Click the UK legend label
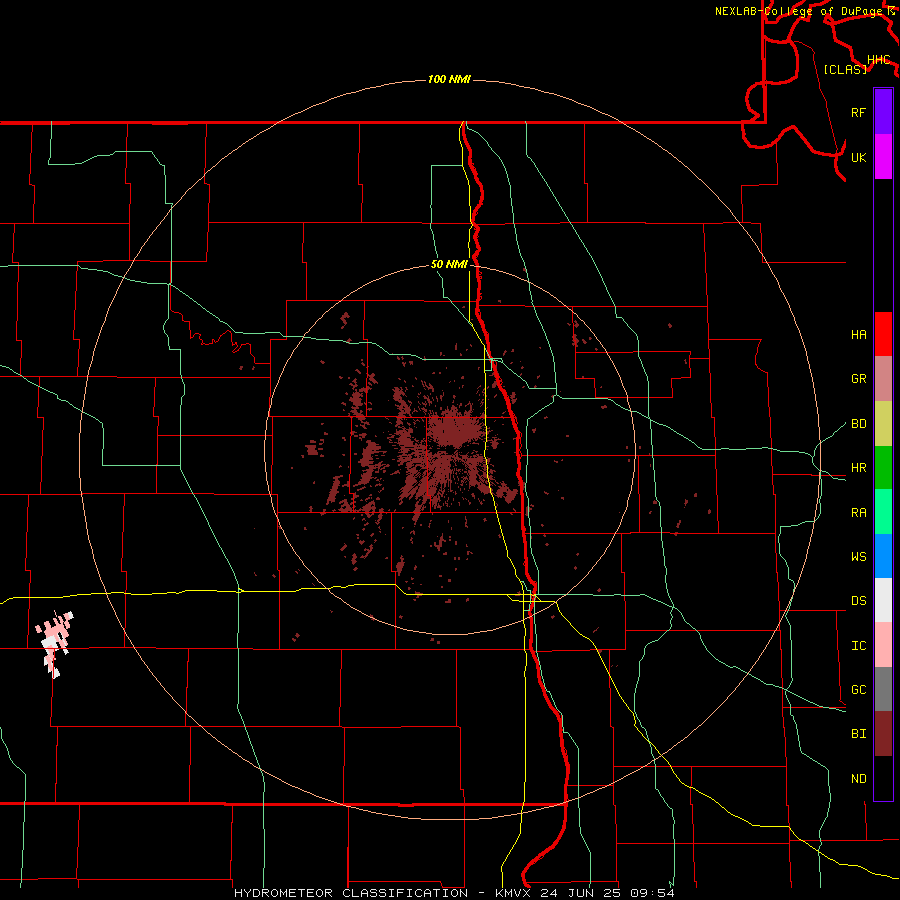This screenshot has height=900, width=900. tap(858, 157)
